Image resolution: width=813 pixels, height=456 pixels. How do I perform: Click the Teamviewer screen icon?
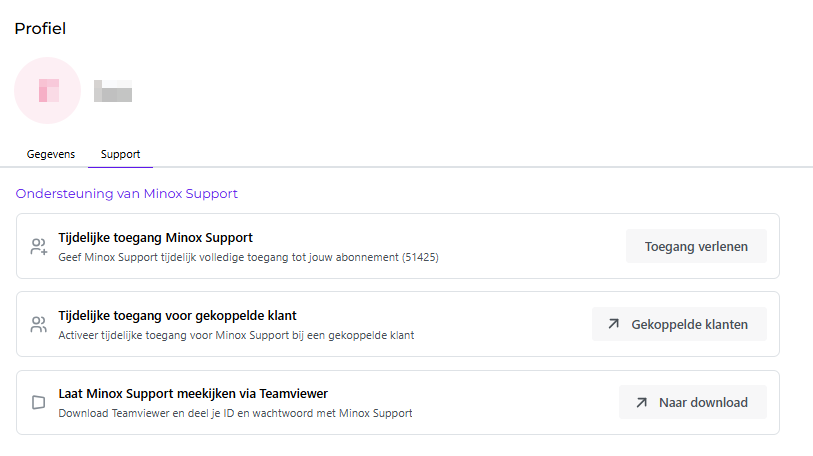point(38,403)
